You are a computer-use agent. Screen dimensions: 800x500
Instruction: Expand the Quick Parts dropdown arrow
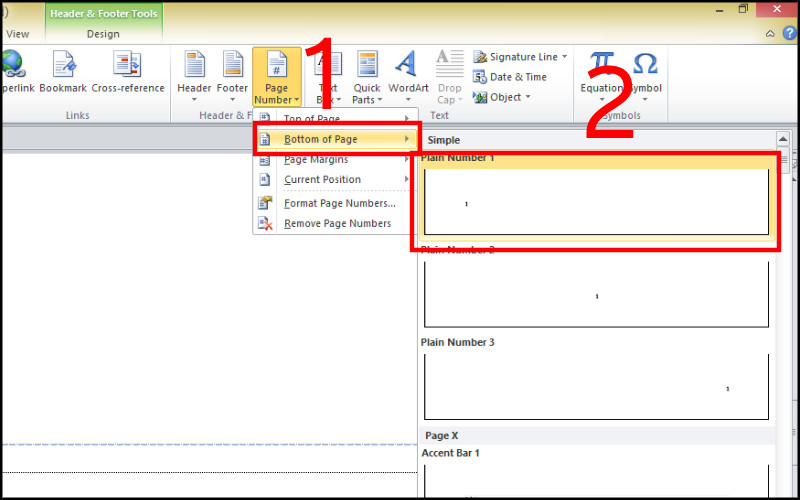380,100
